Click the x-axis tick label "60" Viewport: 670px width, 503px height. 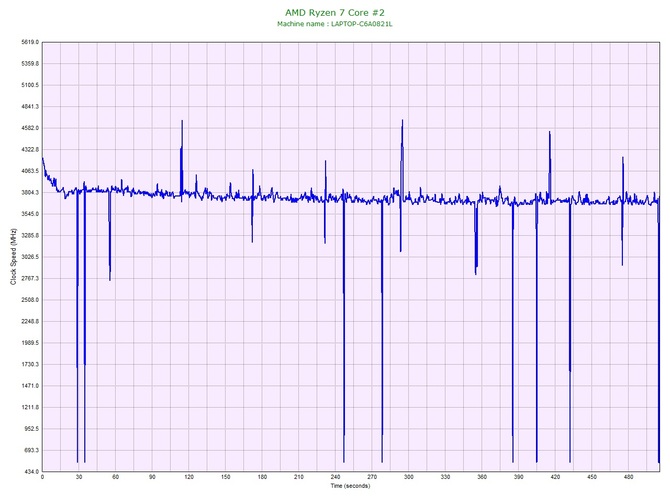tap(116, 477)
